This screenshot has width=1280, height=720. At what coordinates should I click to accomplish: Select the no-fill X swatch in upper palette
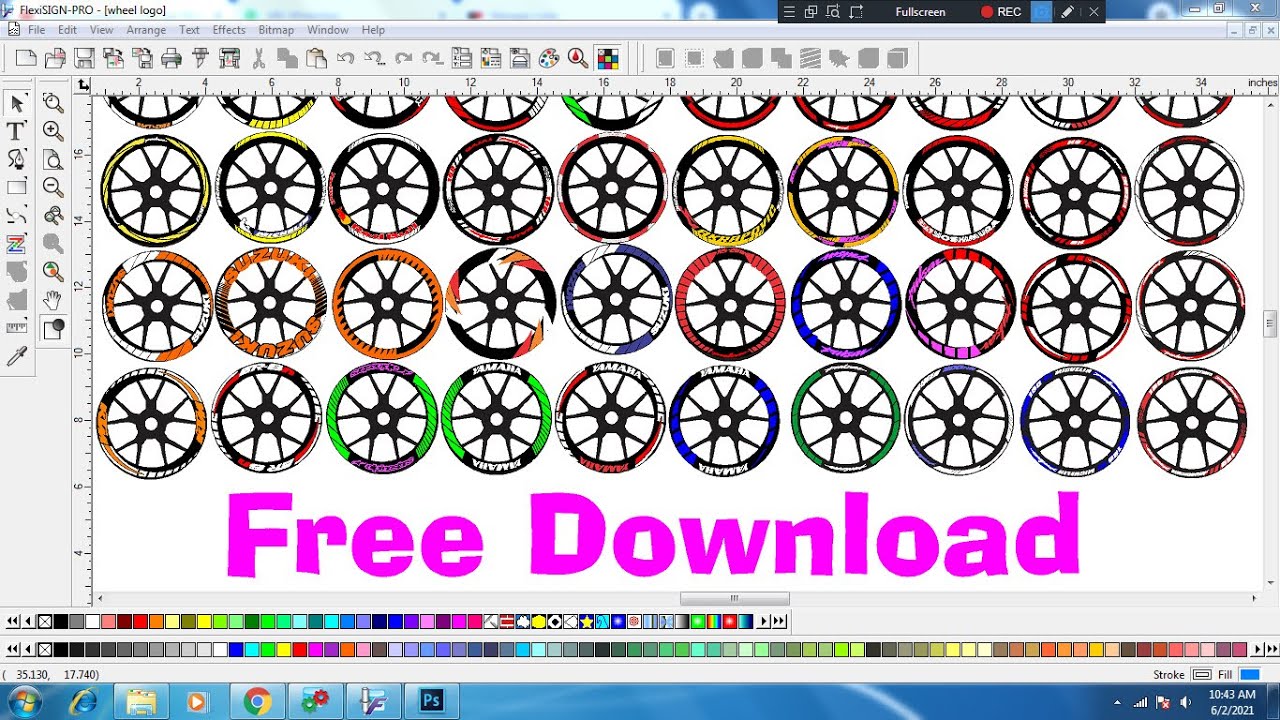45,621
